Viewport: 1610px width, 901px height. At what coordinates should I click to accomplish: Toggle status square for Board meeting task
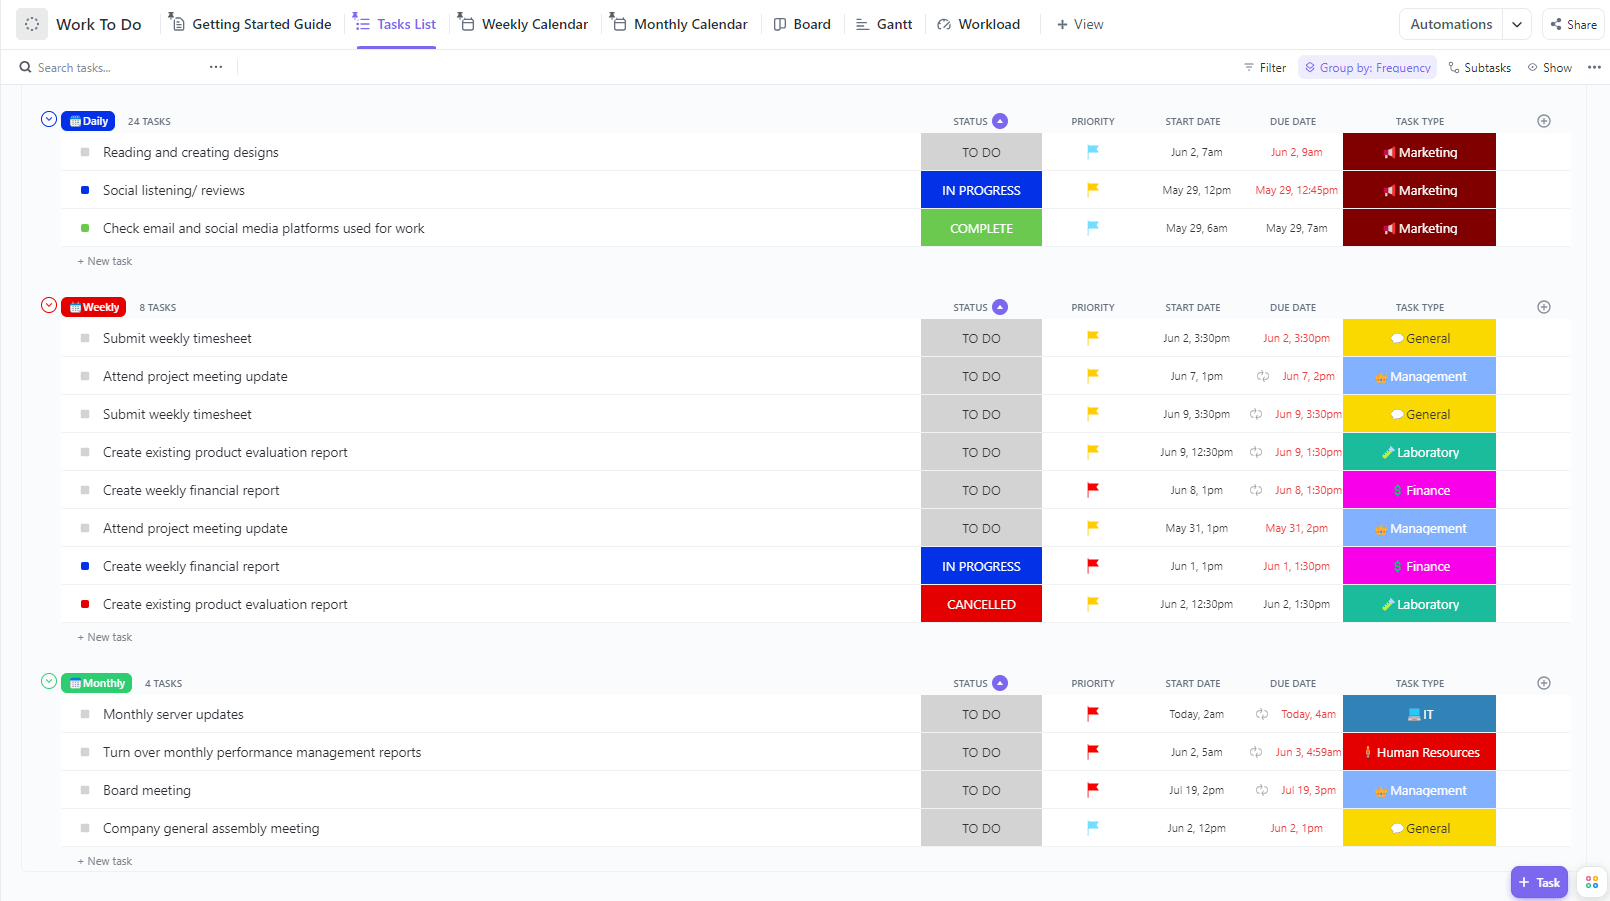coord(85,790)
